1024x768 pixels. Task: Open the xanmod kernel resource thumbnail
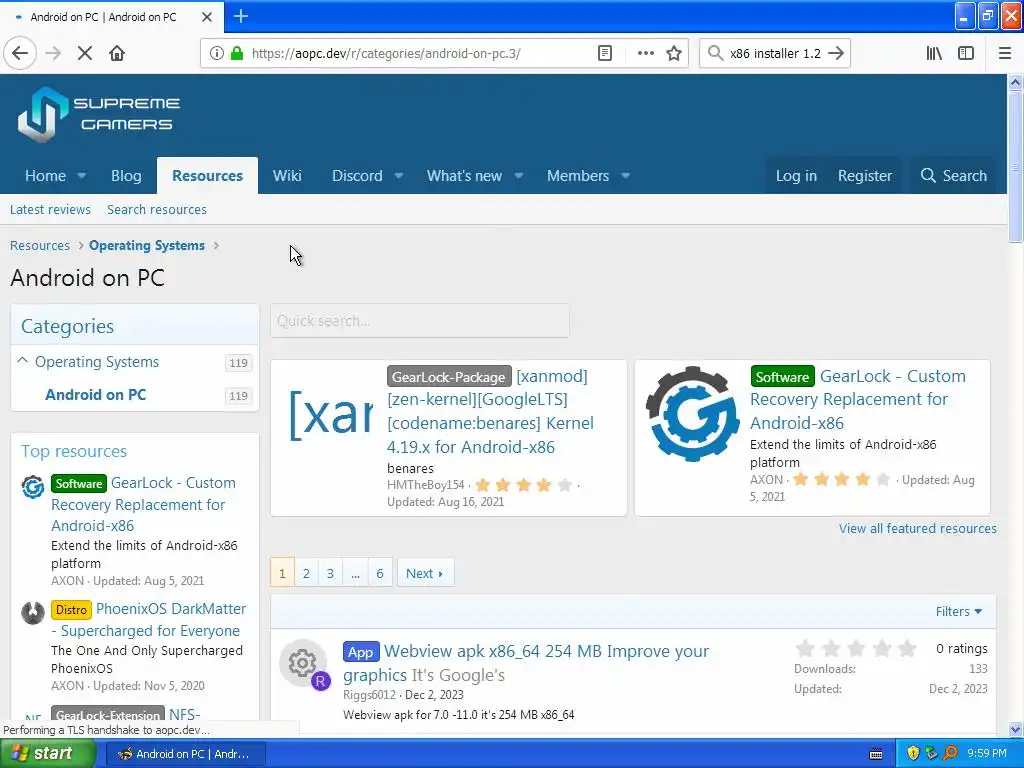coord(332,415)
